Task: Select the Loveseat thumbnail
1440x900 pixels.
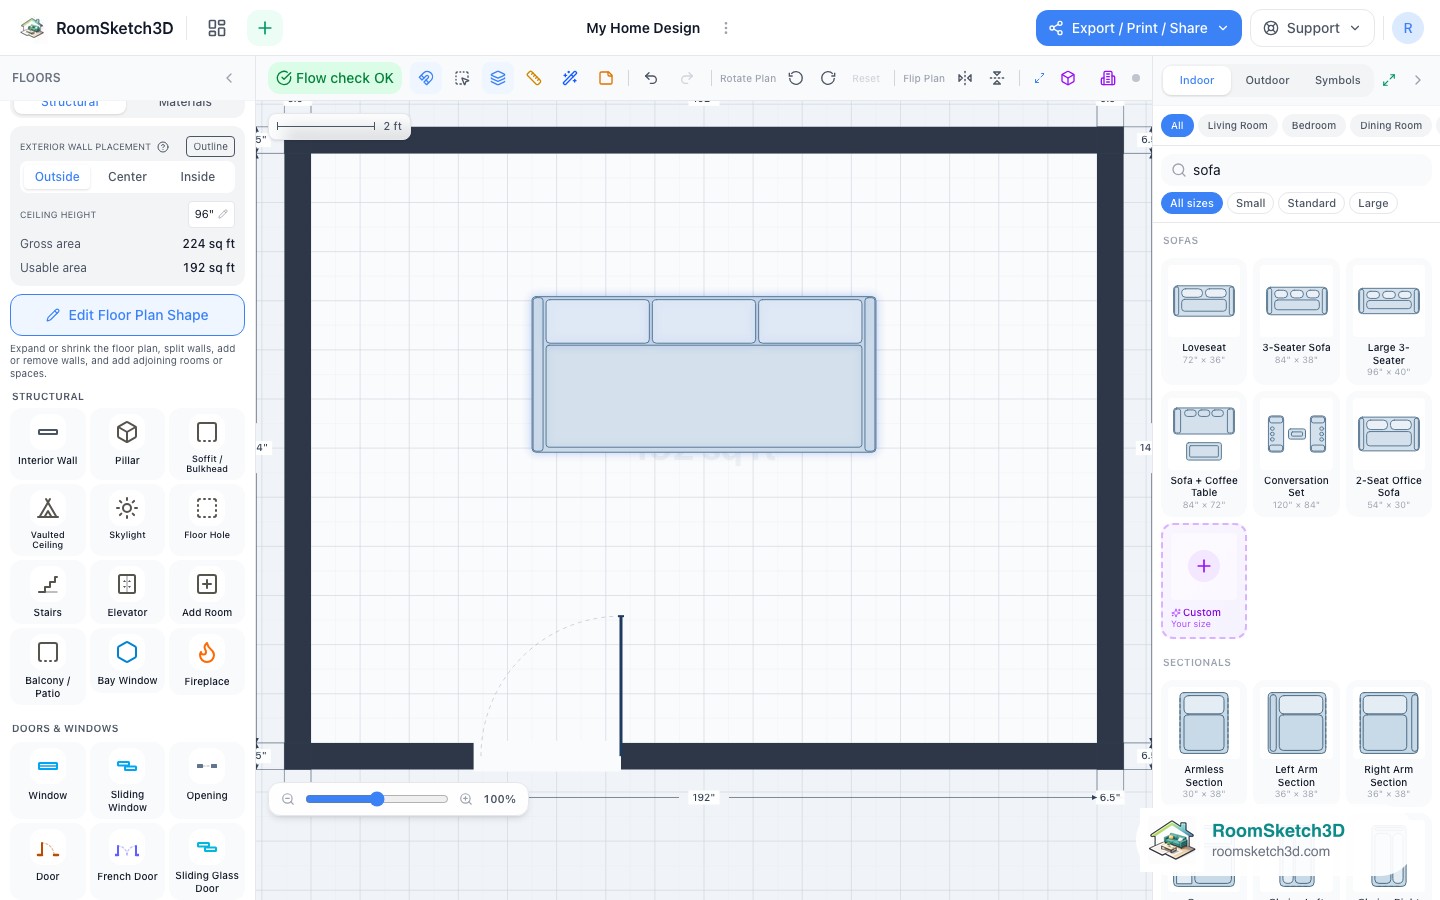Action: [x=1204, y=322]
